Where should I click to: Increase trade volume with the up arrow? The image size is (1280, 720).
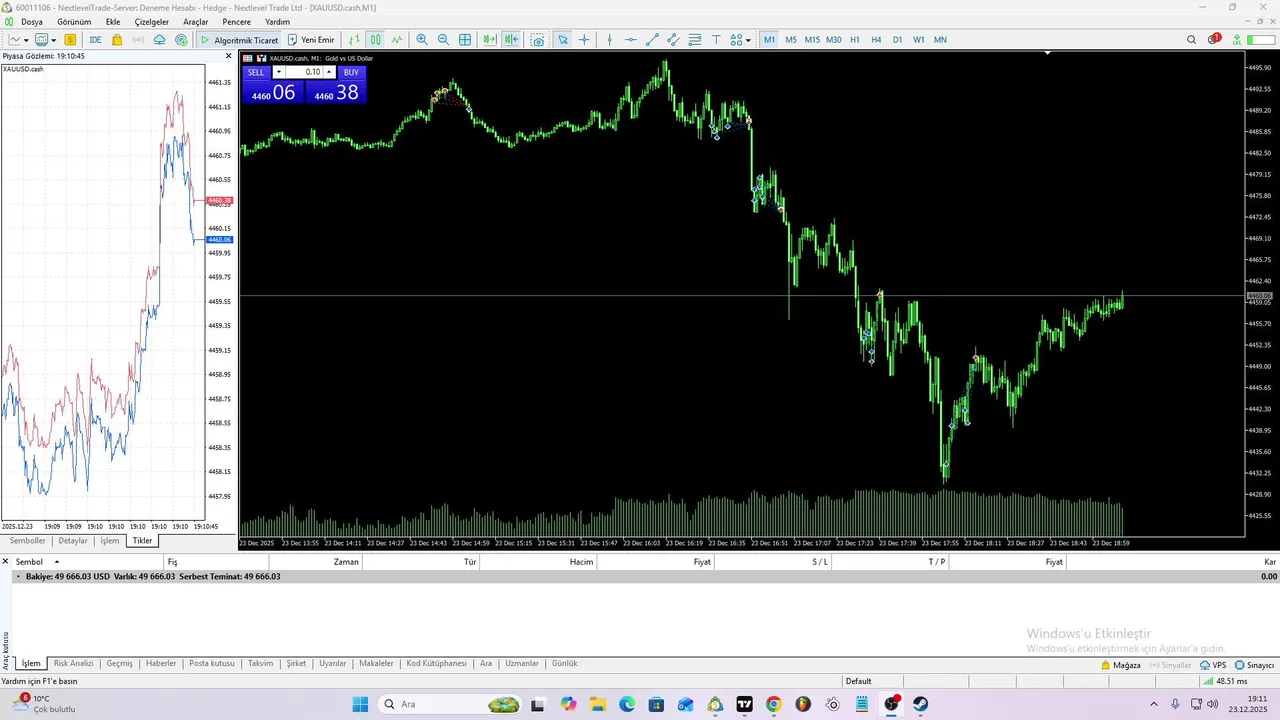coord(329,72)
